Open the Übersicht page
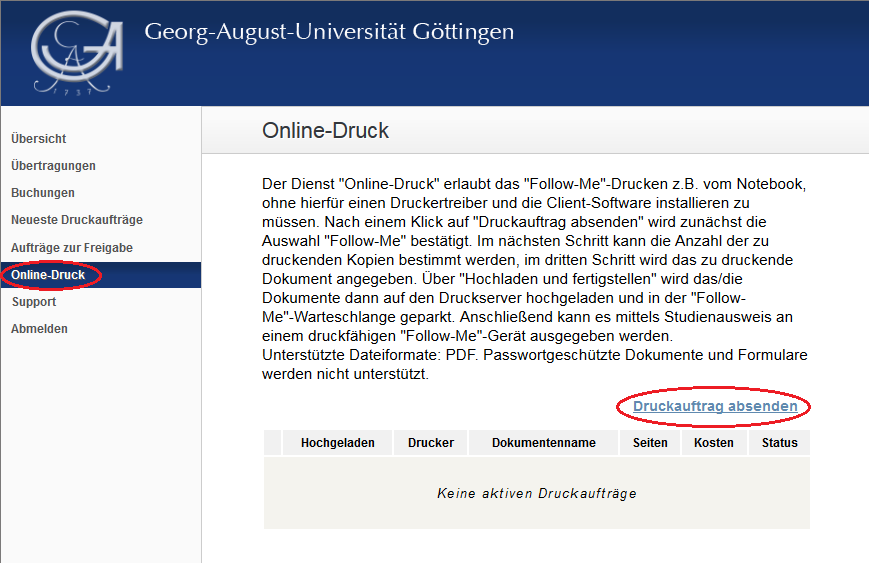The width and height of the screenshot is (869, 563). 39,139
